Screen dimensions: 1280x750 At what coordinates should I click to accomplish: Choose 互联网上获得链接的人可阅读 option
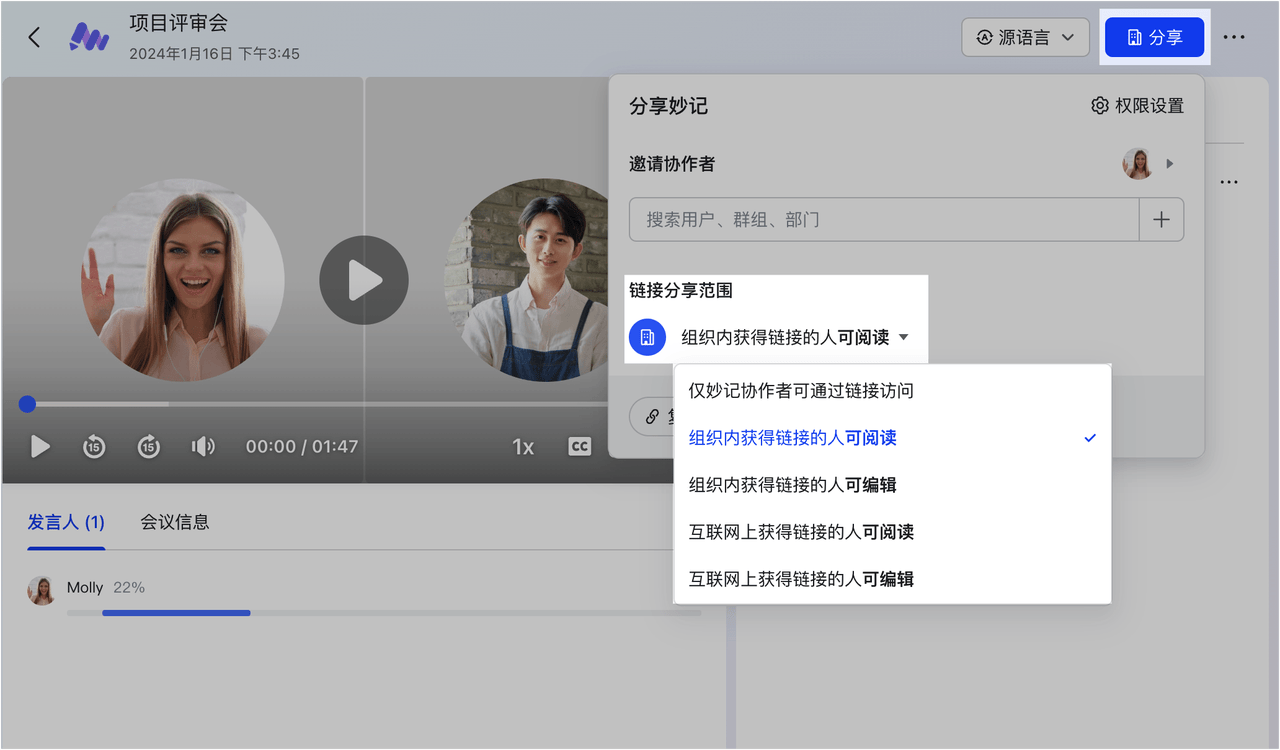click(801, 532)
